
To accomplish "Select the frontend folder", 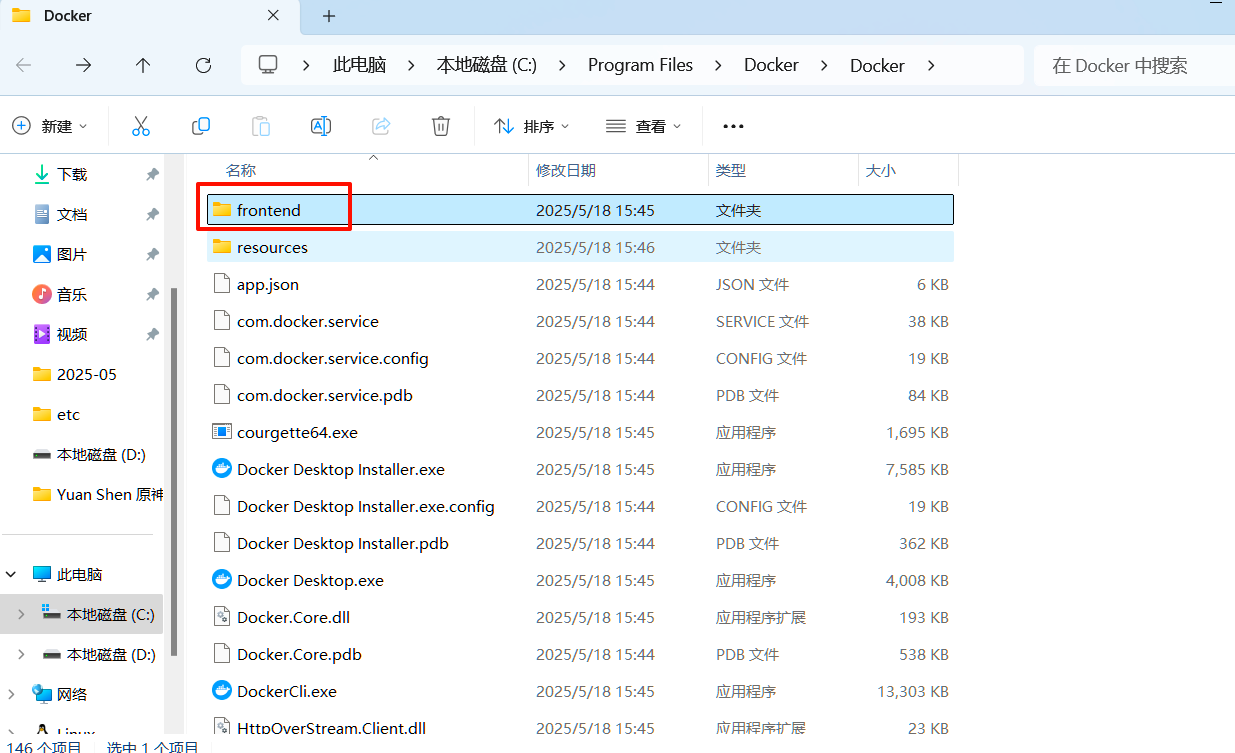I will click(x=580, y=210).
